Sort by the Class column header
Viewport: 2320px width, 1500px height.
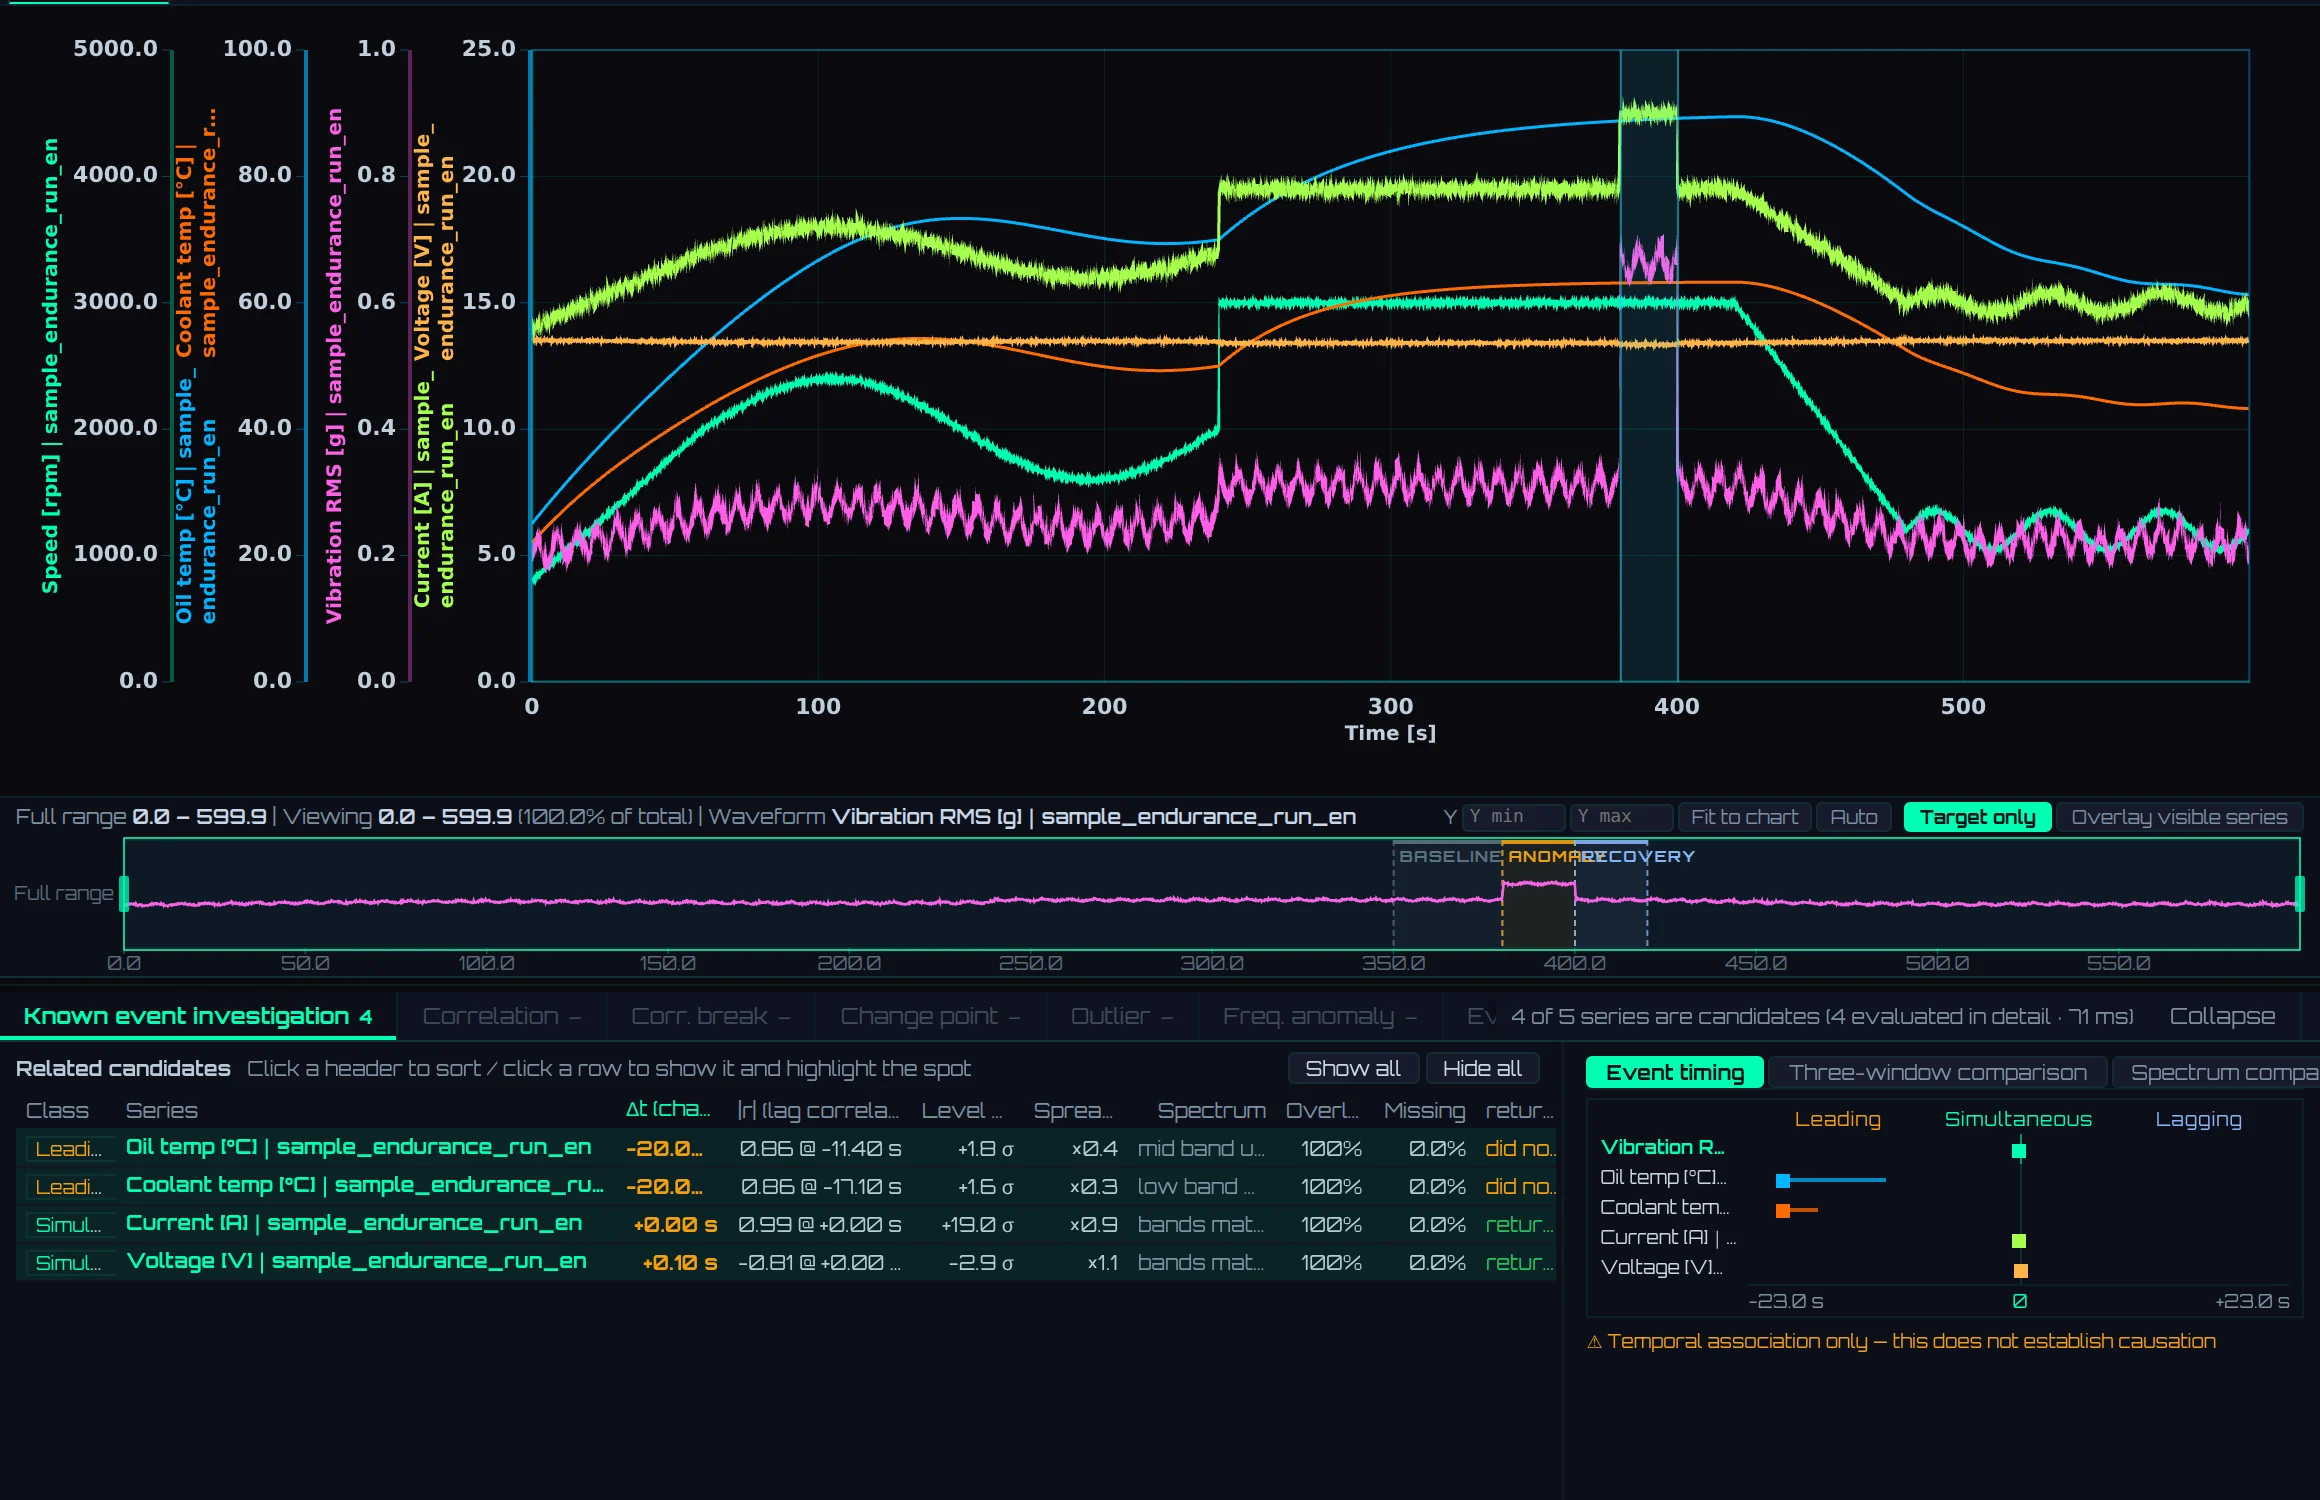[x=57, y=1111]
